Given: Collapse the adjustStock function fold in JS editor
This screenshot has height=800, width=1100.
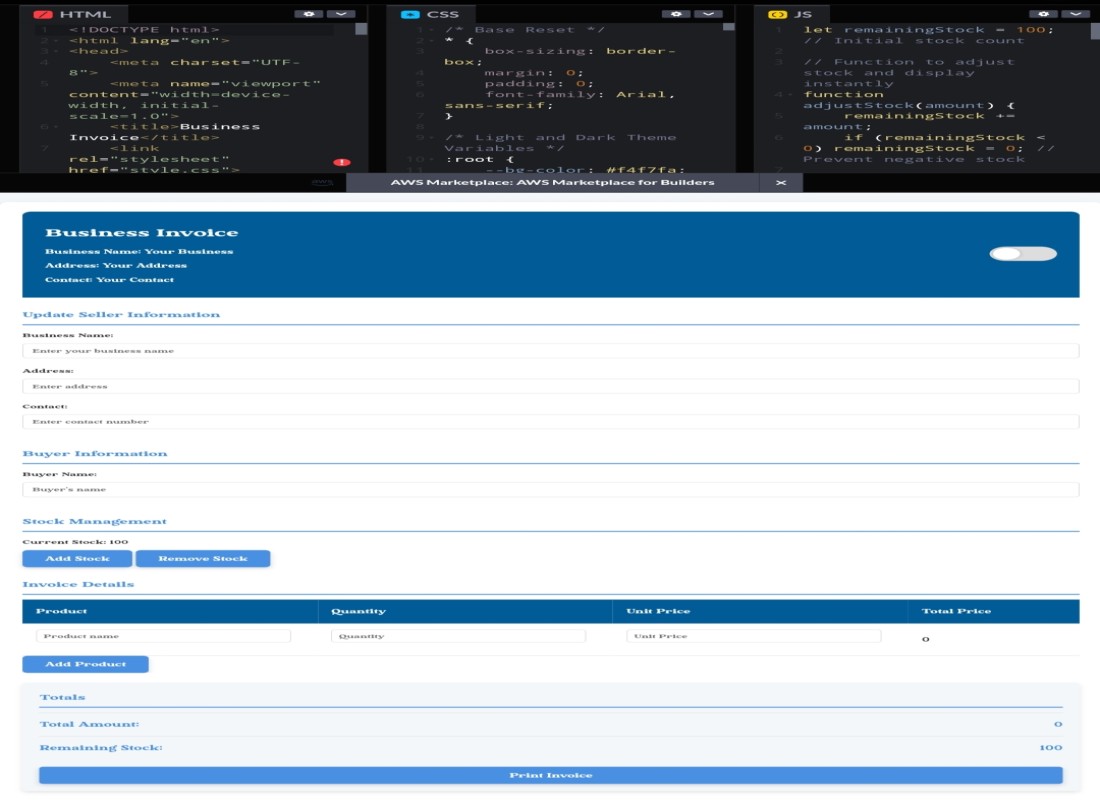Looking at the screenshot, I should coord(790,95).
